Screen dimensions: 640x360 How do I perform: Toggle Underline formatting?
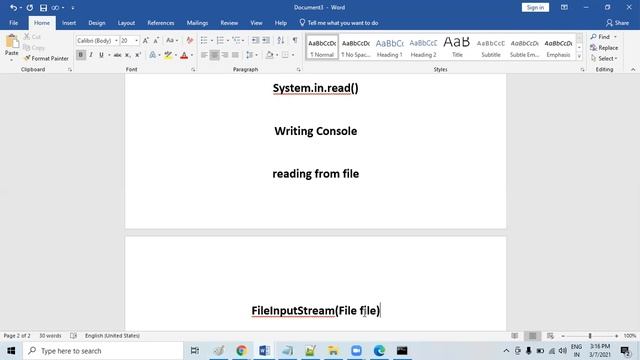pos(101,55)
